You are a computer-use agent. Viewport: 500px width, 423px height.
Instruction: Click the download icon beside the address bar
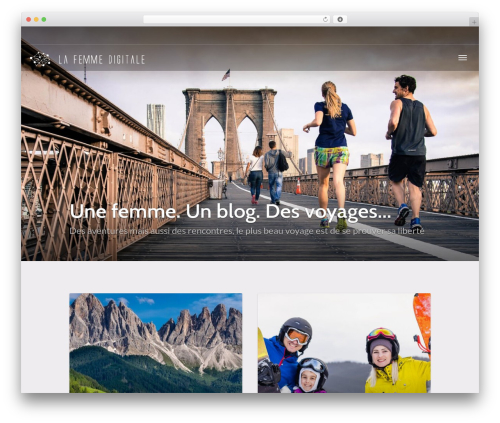coord(340,19)
